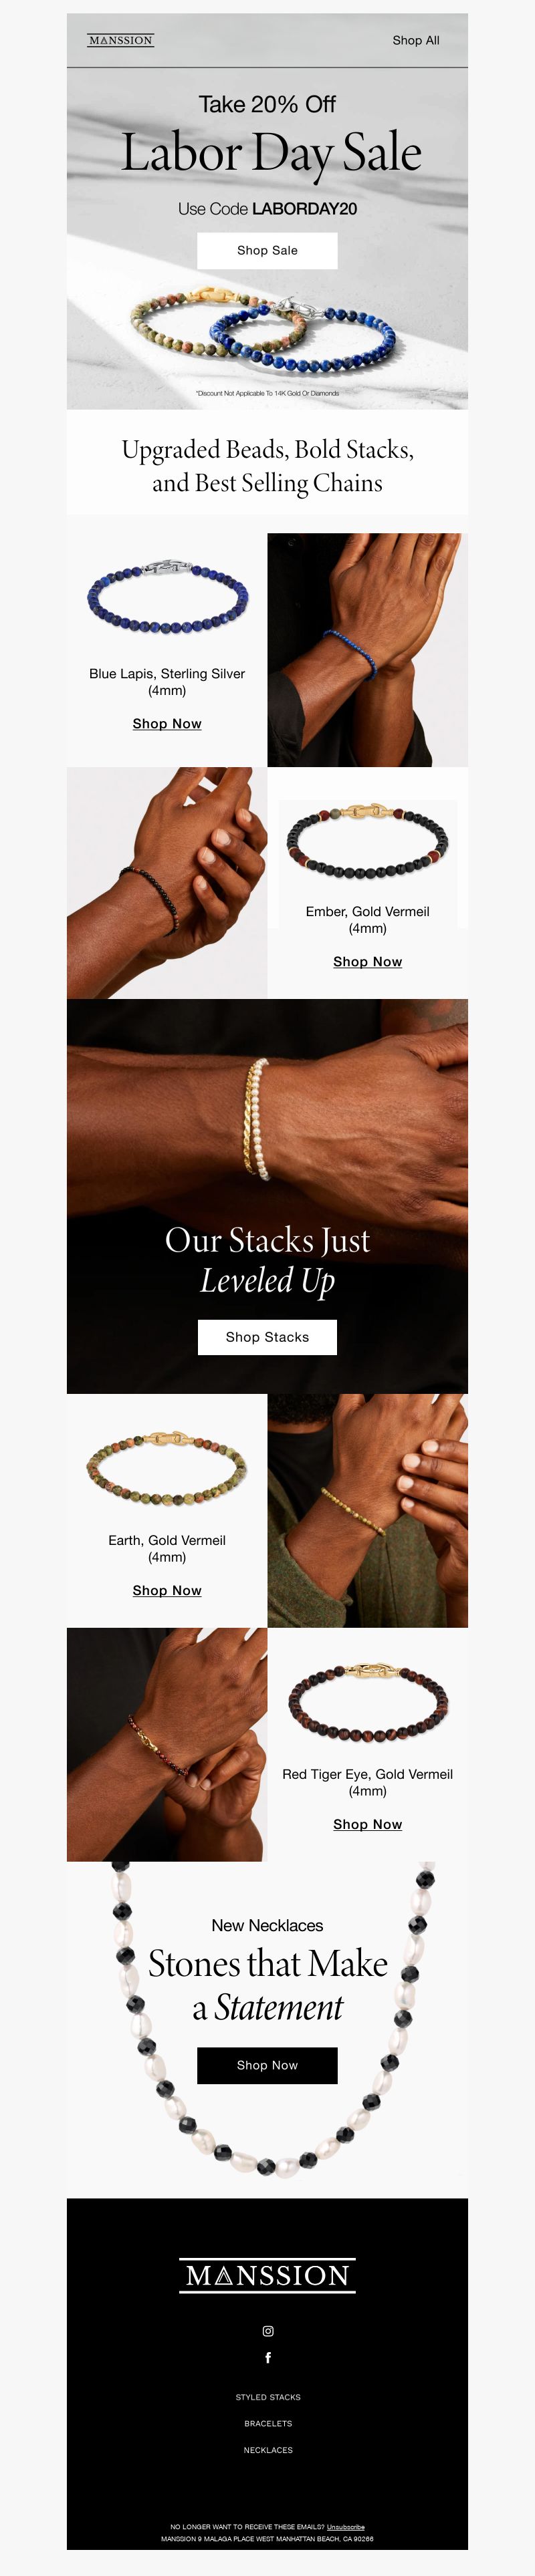The width and height of the screenshot is (535, 2576).
Task: Open Shop All in the header
Action: point(416,40)
